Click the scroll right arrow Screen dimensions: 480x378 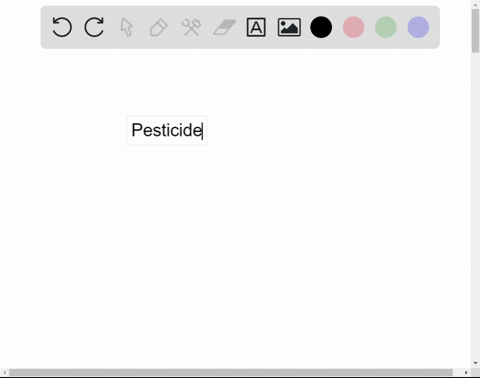coord(466,372)
